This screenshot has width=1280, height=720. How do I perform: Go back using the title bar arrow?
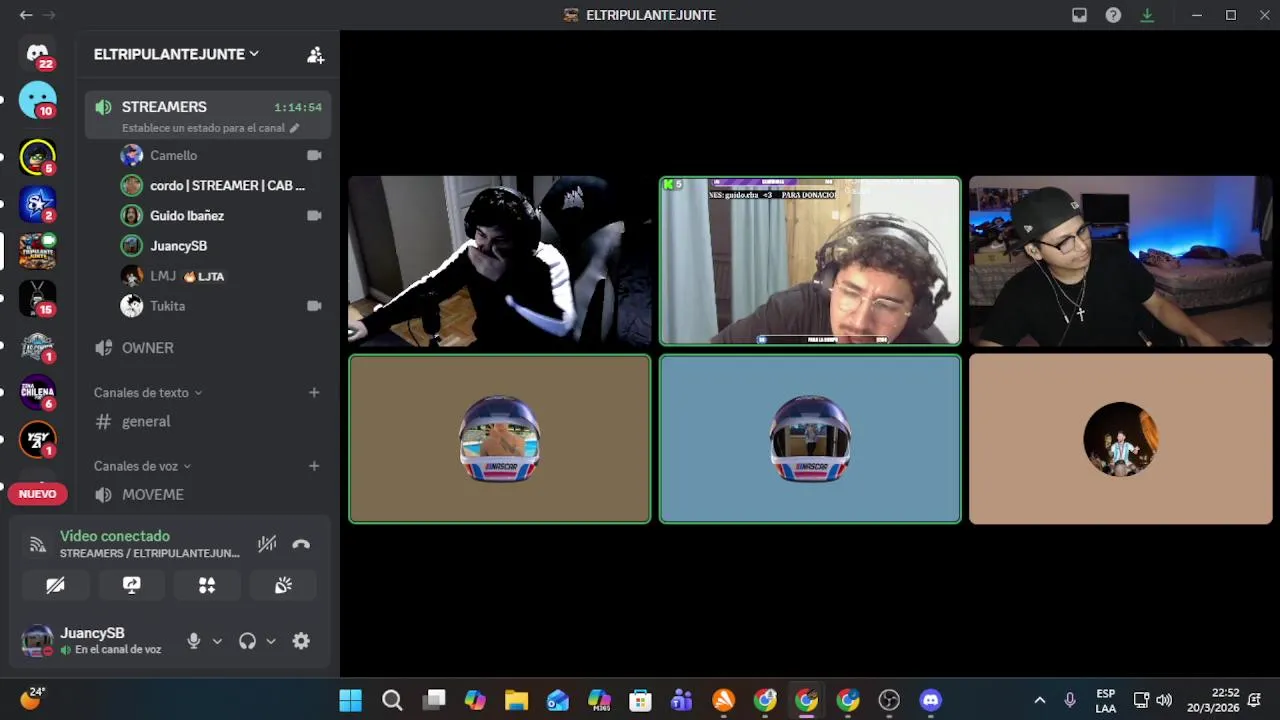click(x=26, y=15)
